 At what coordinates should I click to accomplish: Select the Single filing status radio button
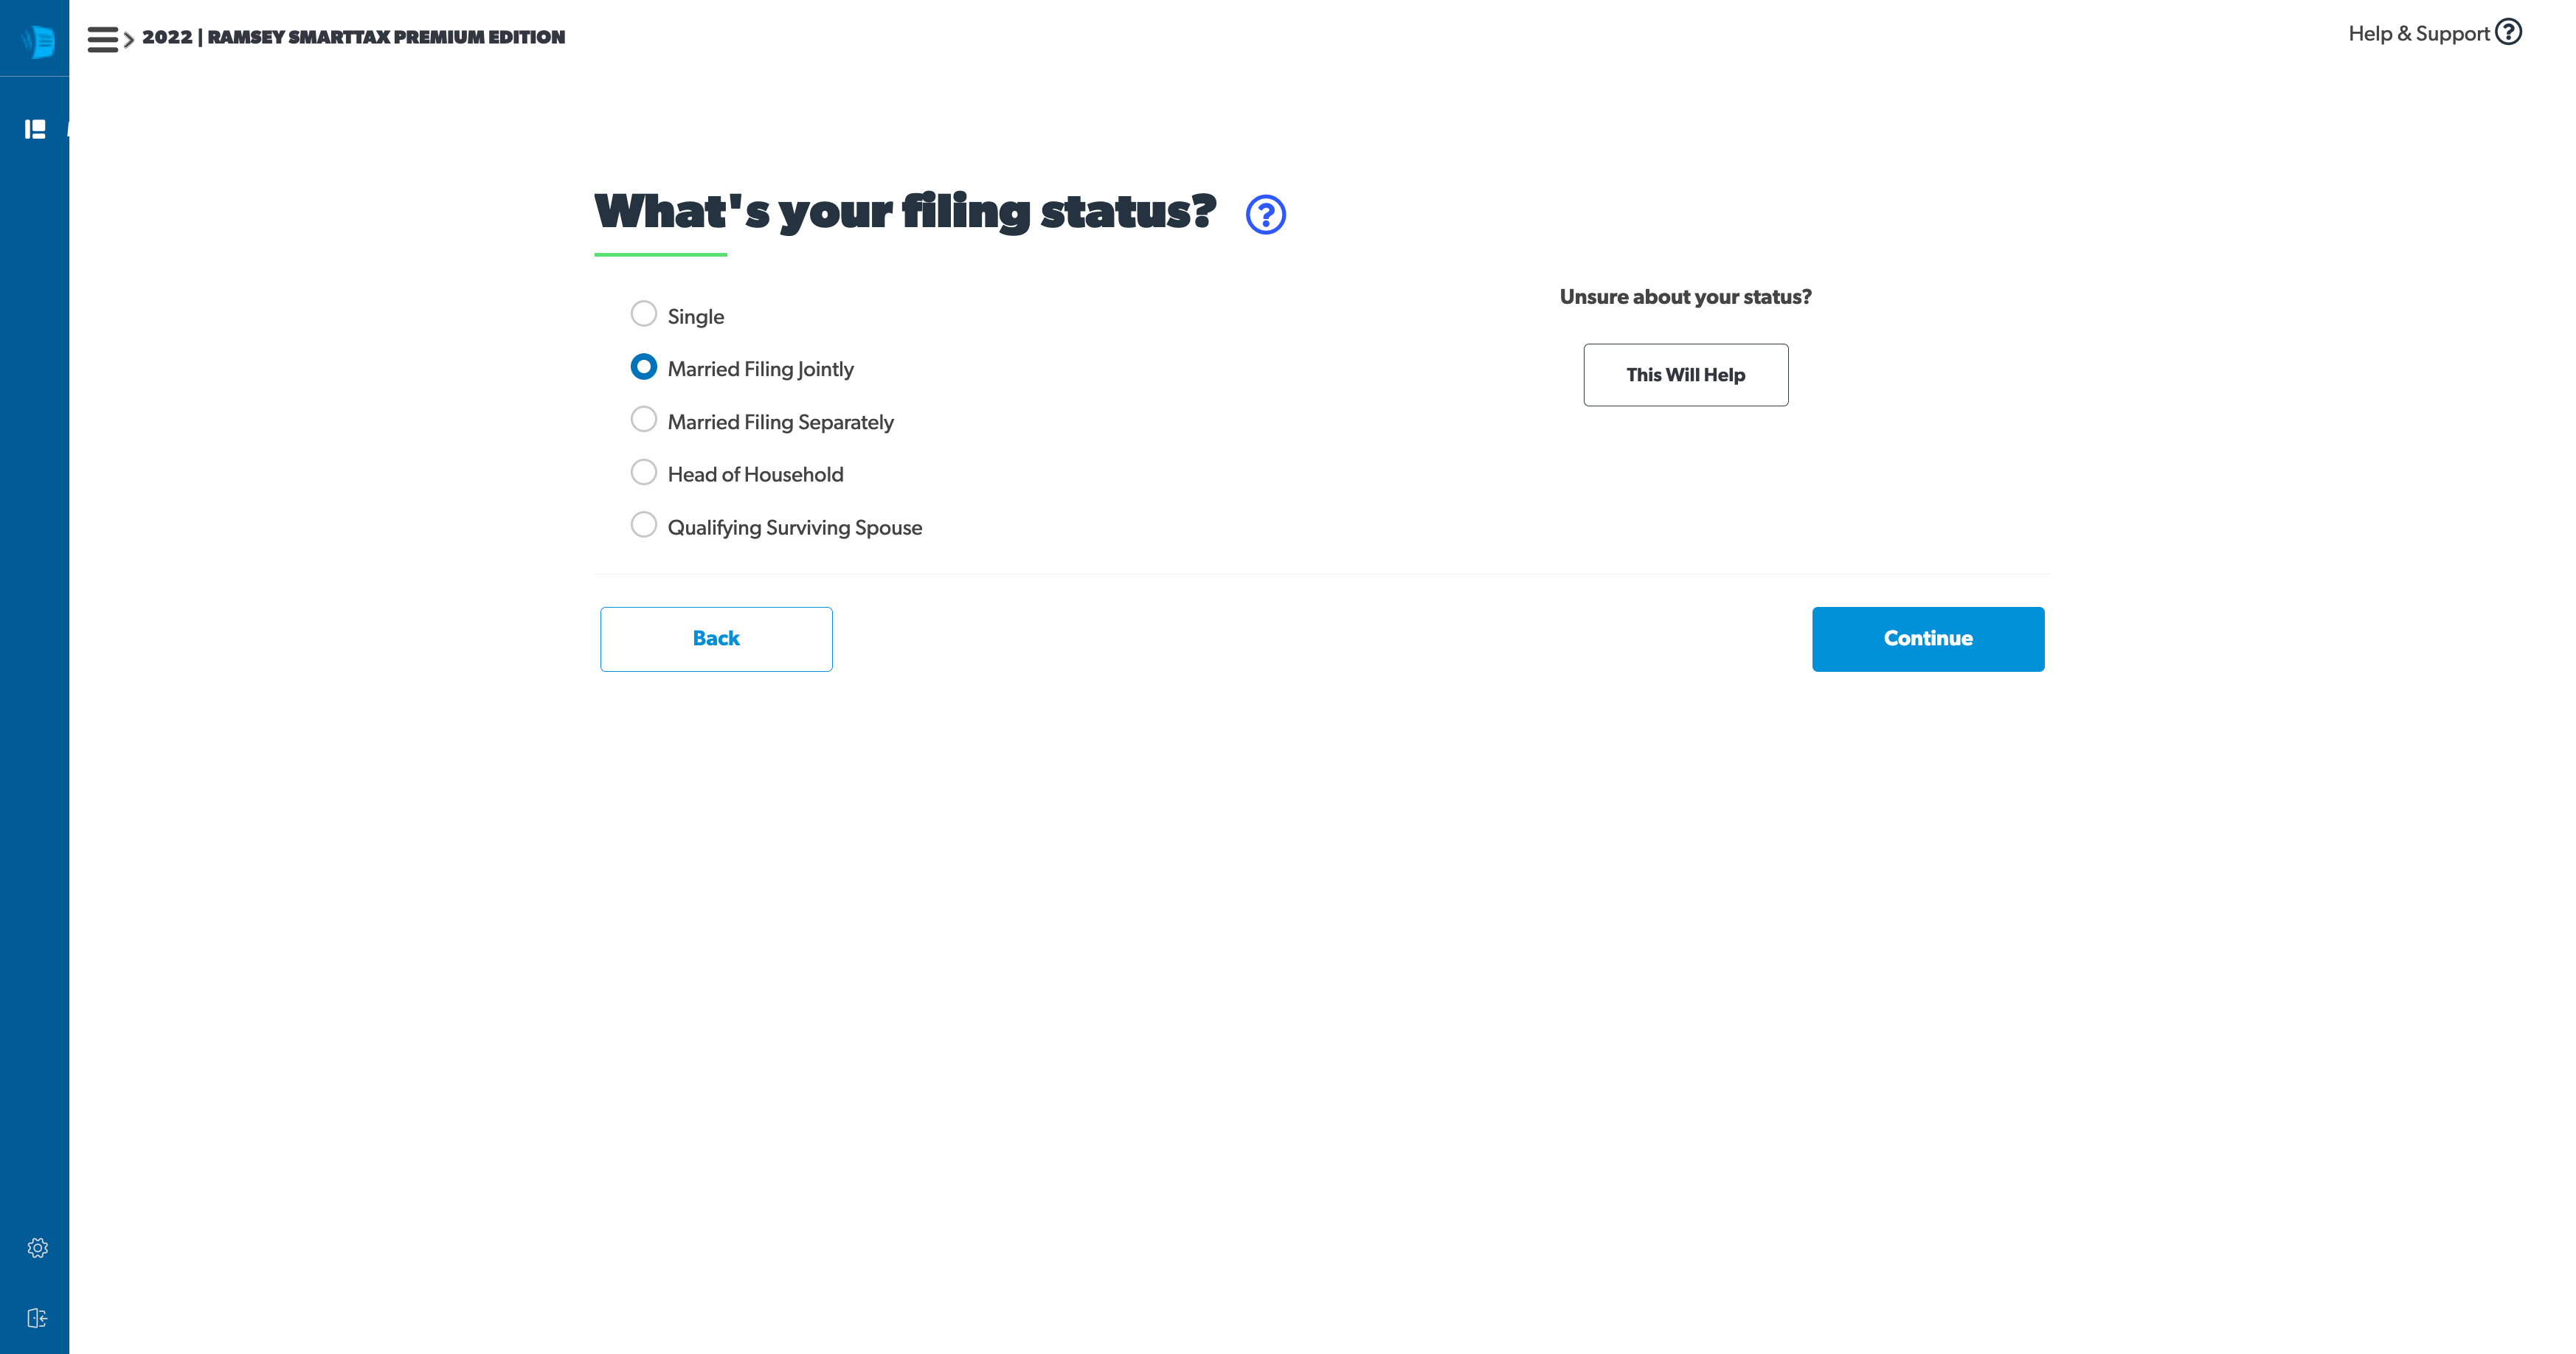coord(644,313)
